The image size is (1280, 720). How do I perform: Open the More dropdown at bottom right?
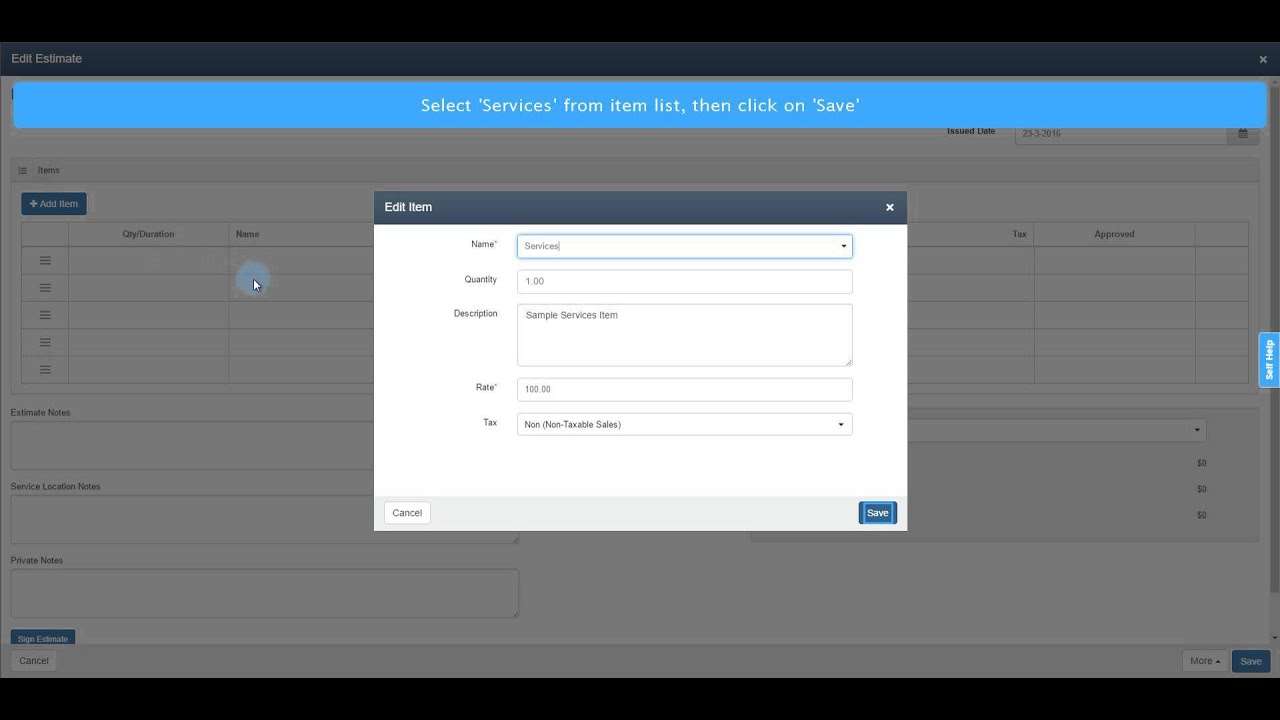1205,661
